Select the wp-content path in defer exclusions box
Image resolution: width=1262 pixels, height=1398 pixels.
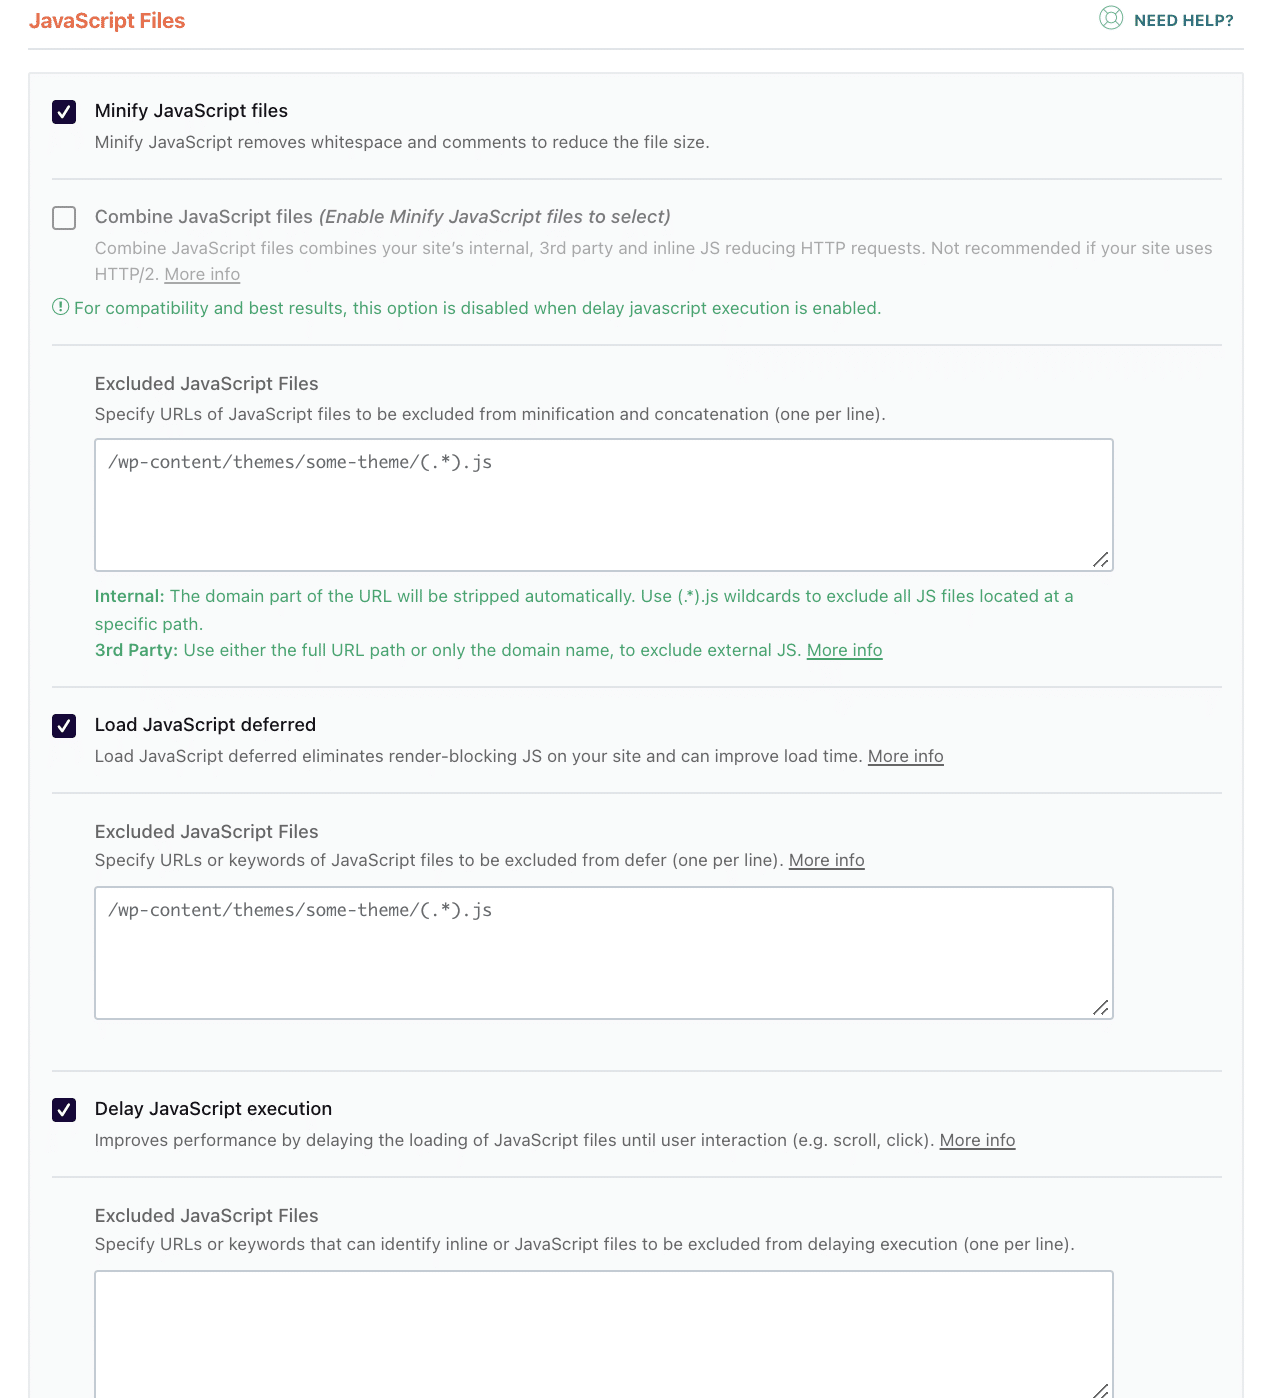tap(300, 910)
